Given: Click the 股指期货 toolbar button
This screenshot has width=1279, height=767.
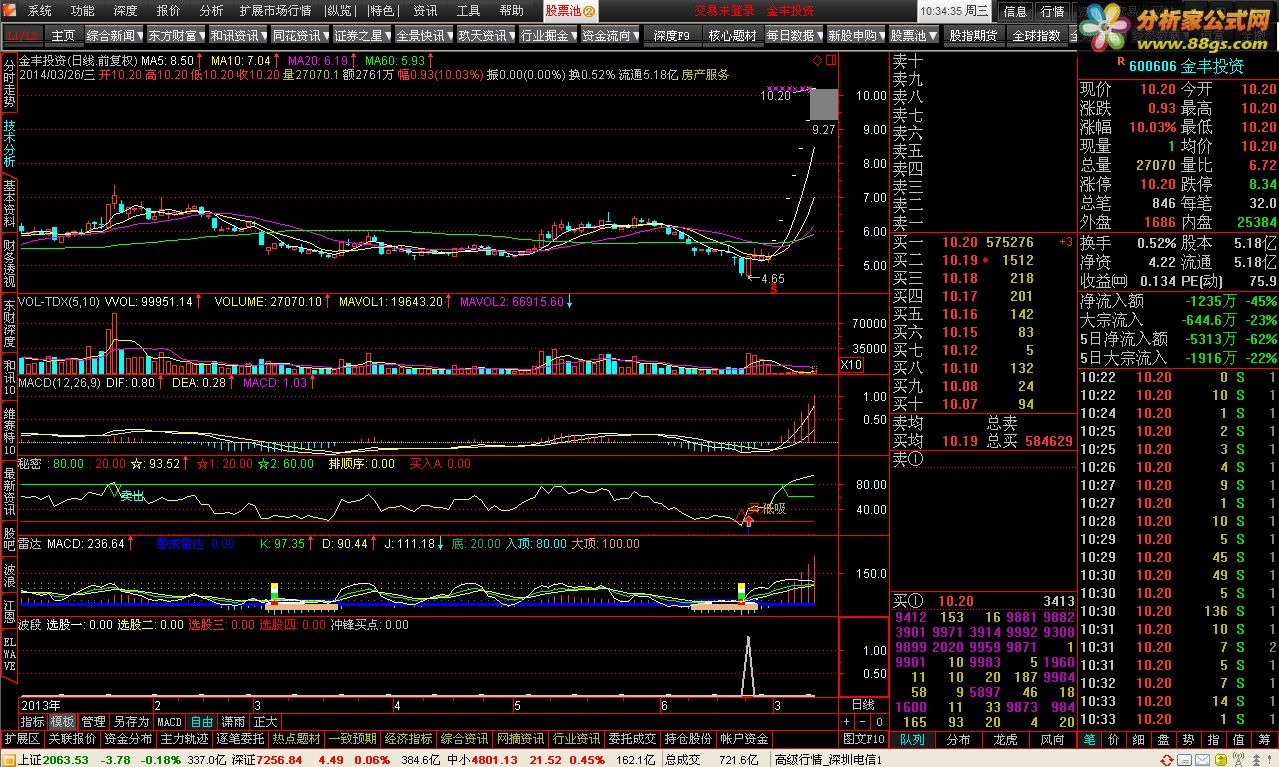Looking at the screenshot, I should pos(973,35).
